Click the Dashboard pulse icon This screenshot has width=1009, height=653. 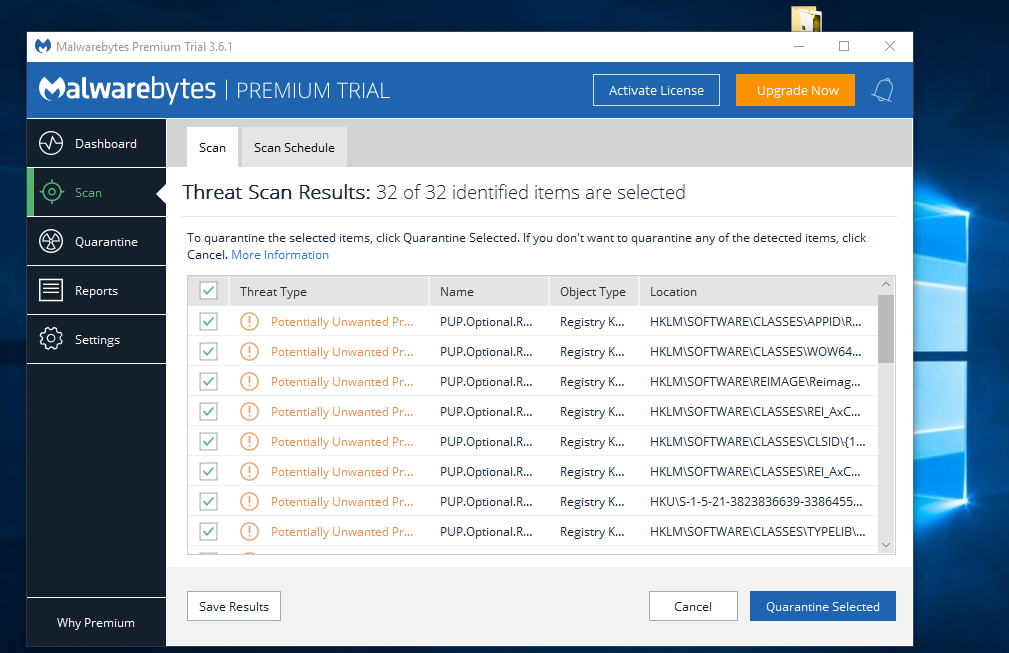pyautogui.click(x=51, y=143)
